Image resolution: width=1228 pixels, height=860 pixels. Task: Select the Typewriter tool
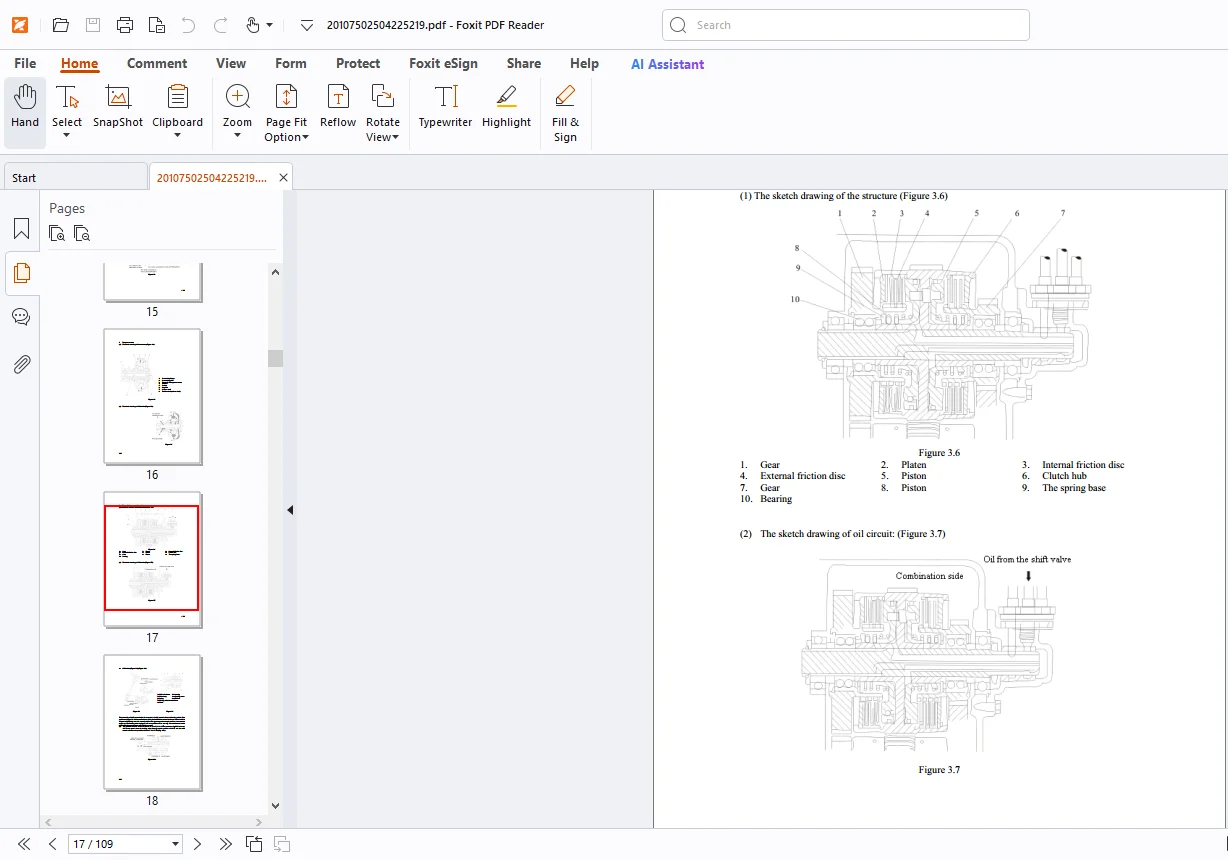point(445,107)
